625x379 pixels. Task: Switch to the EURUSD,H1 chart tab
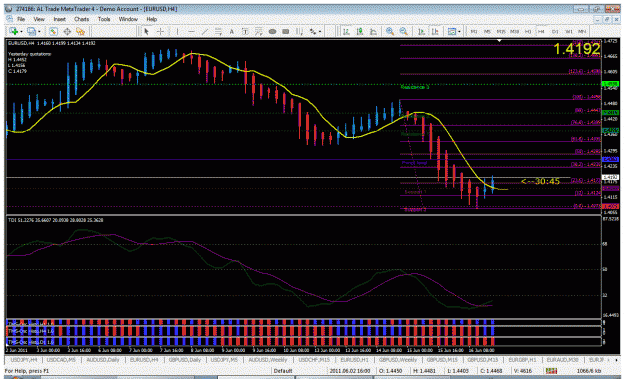354,360
